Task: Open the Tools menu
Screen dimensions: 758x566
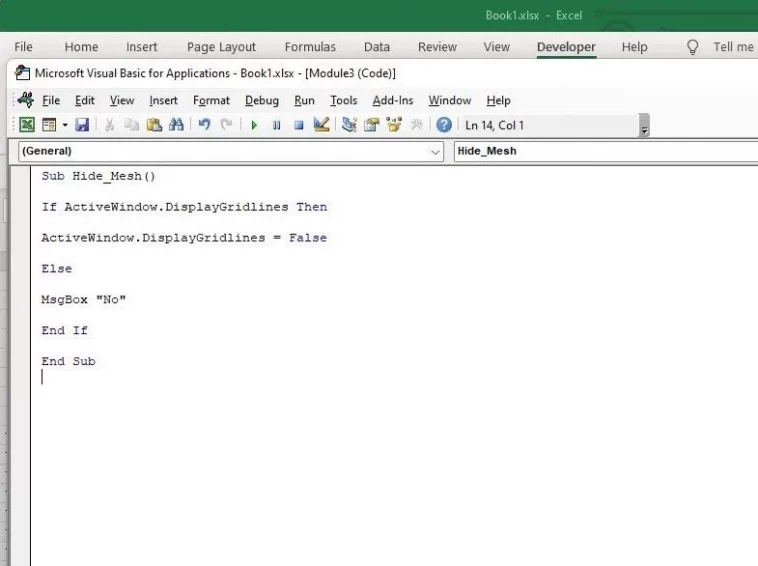Action: click(343, 101)
